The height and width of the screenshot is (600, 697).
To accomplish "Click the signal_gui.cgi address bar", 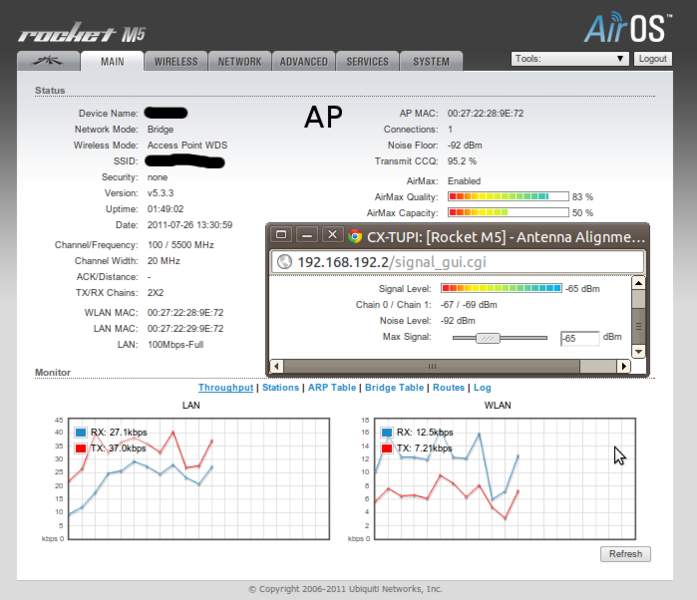I will 457,262.
